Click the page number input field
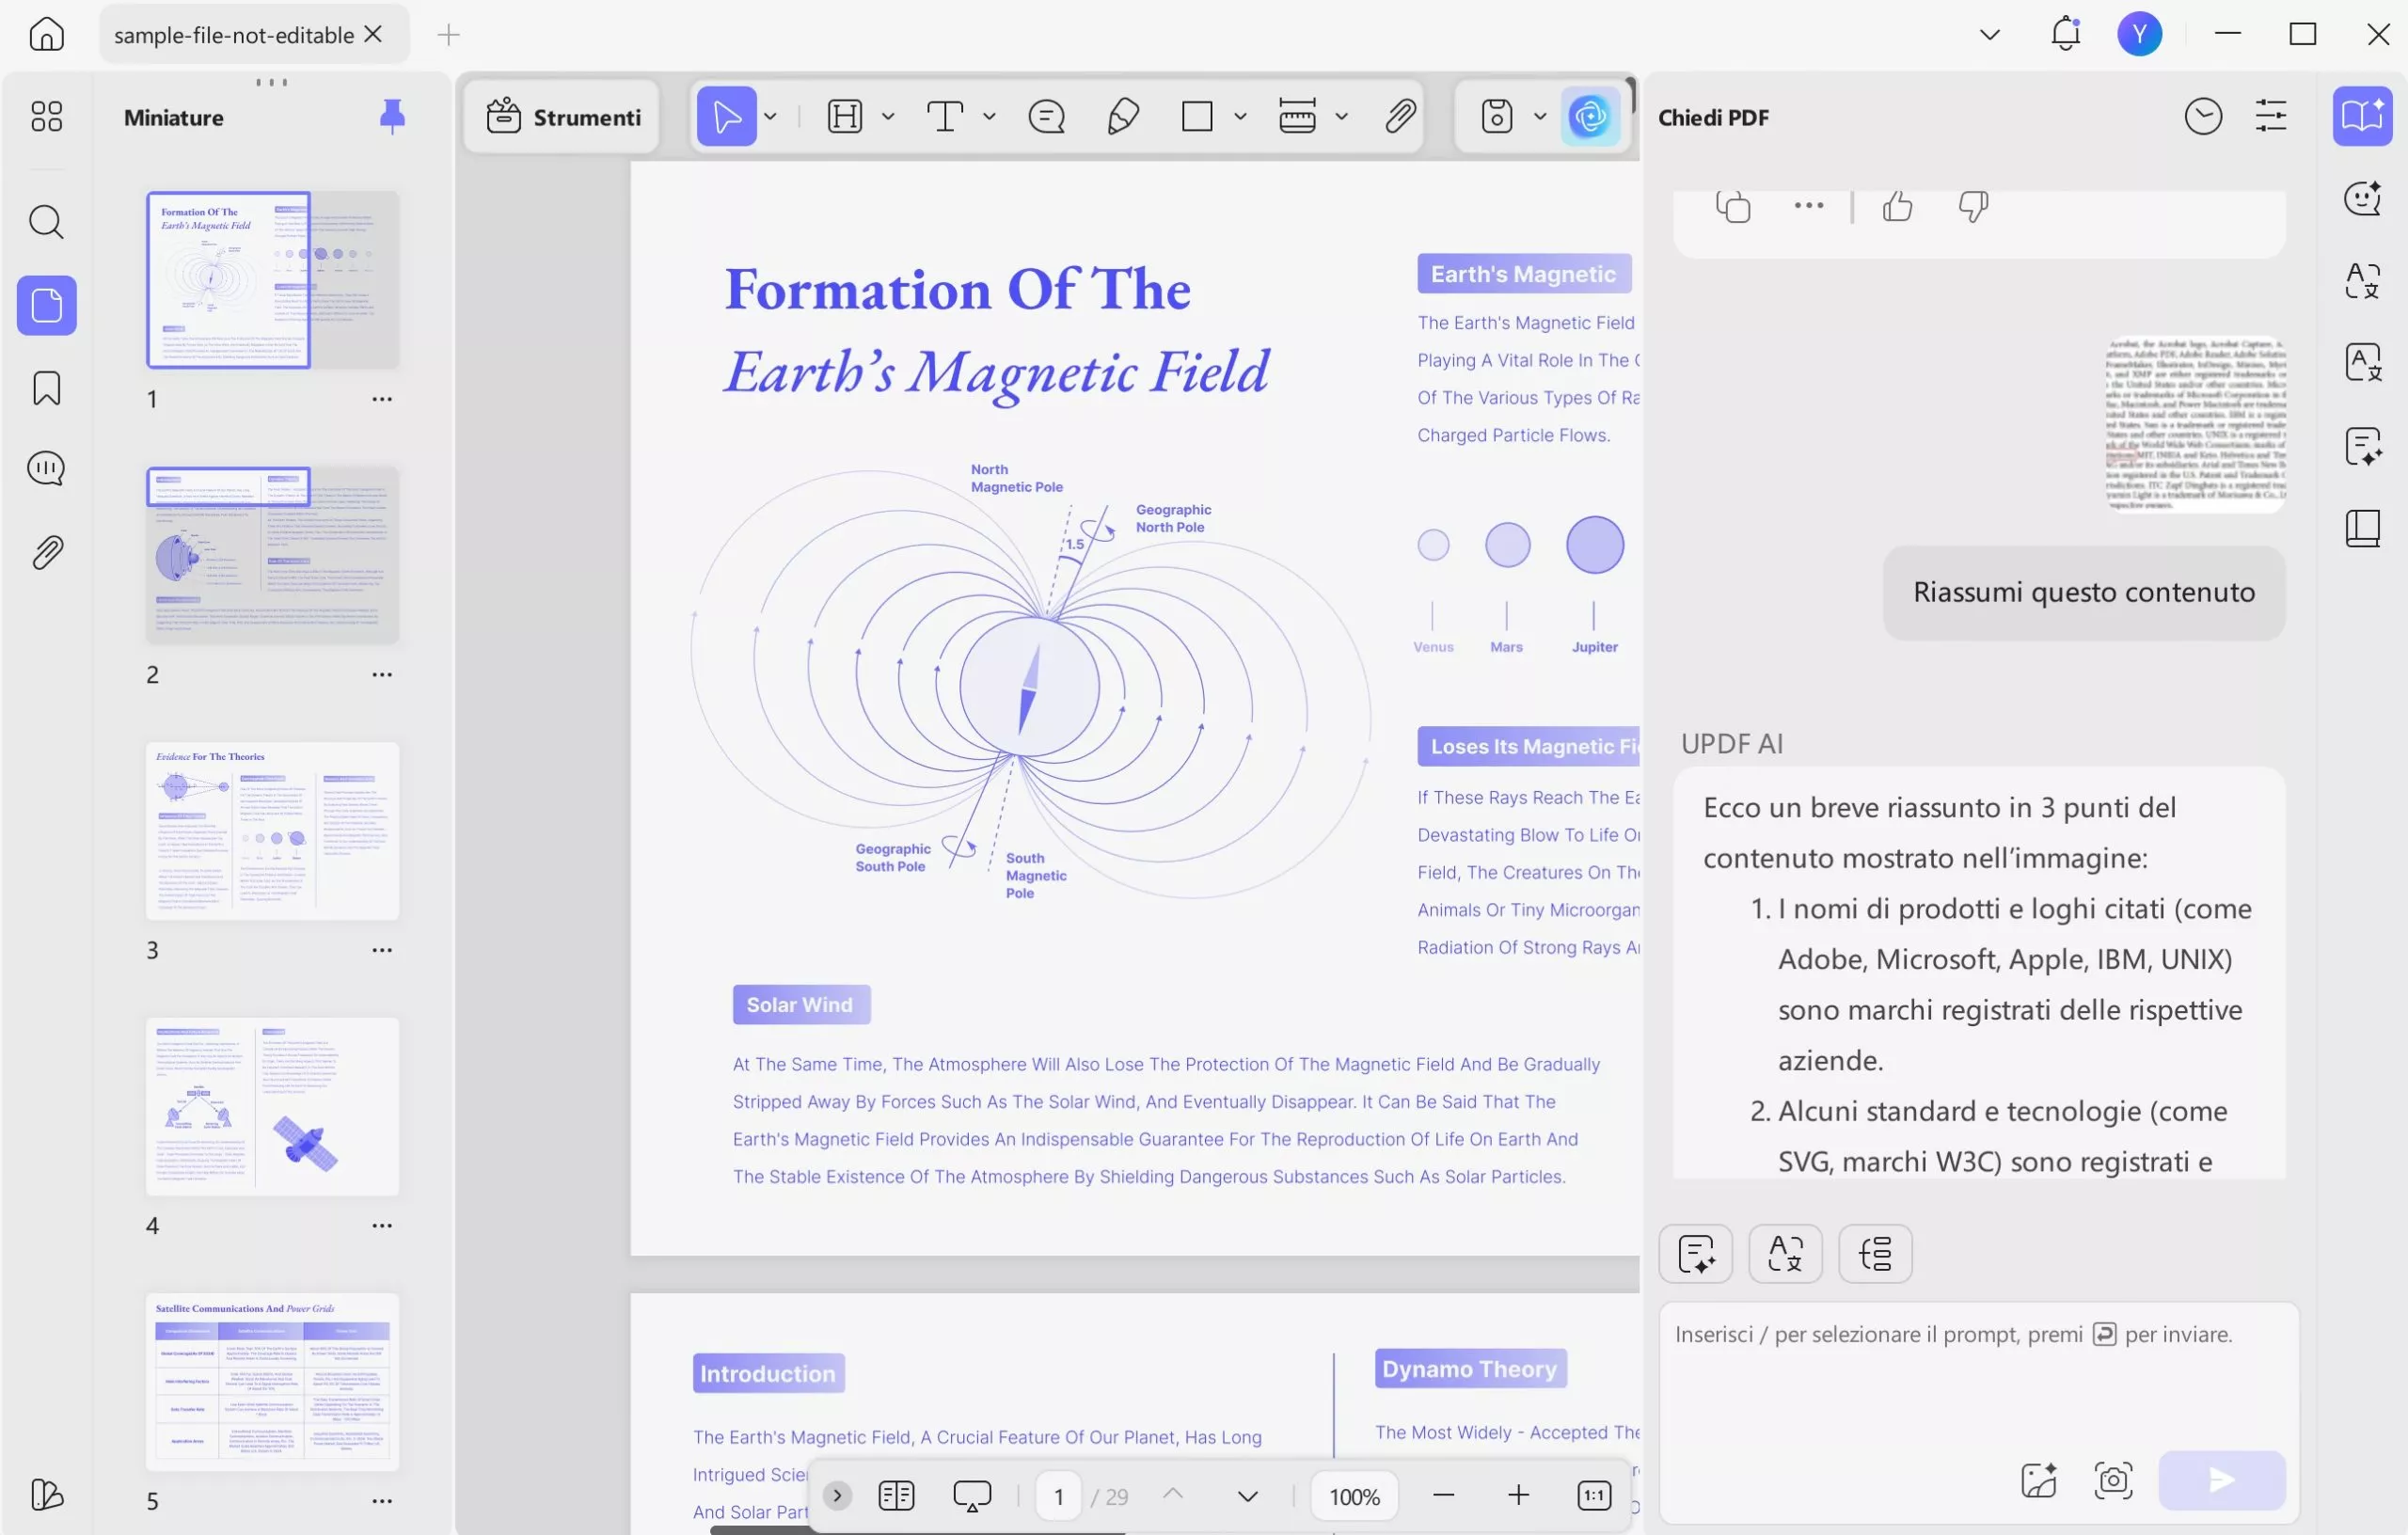 (x=1058, y=1496)
